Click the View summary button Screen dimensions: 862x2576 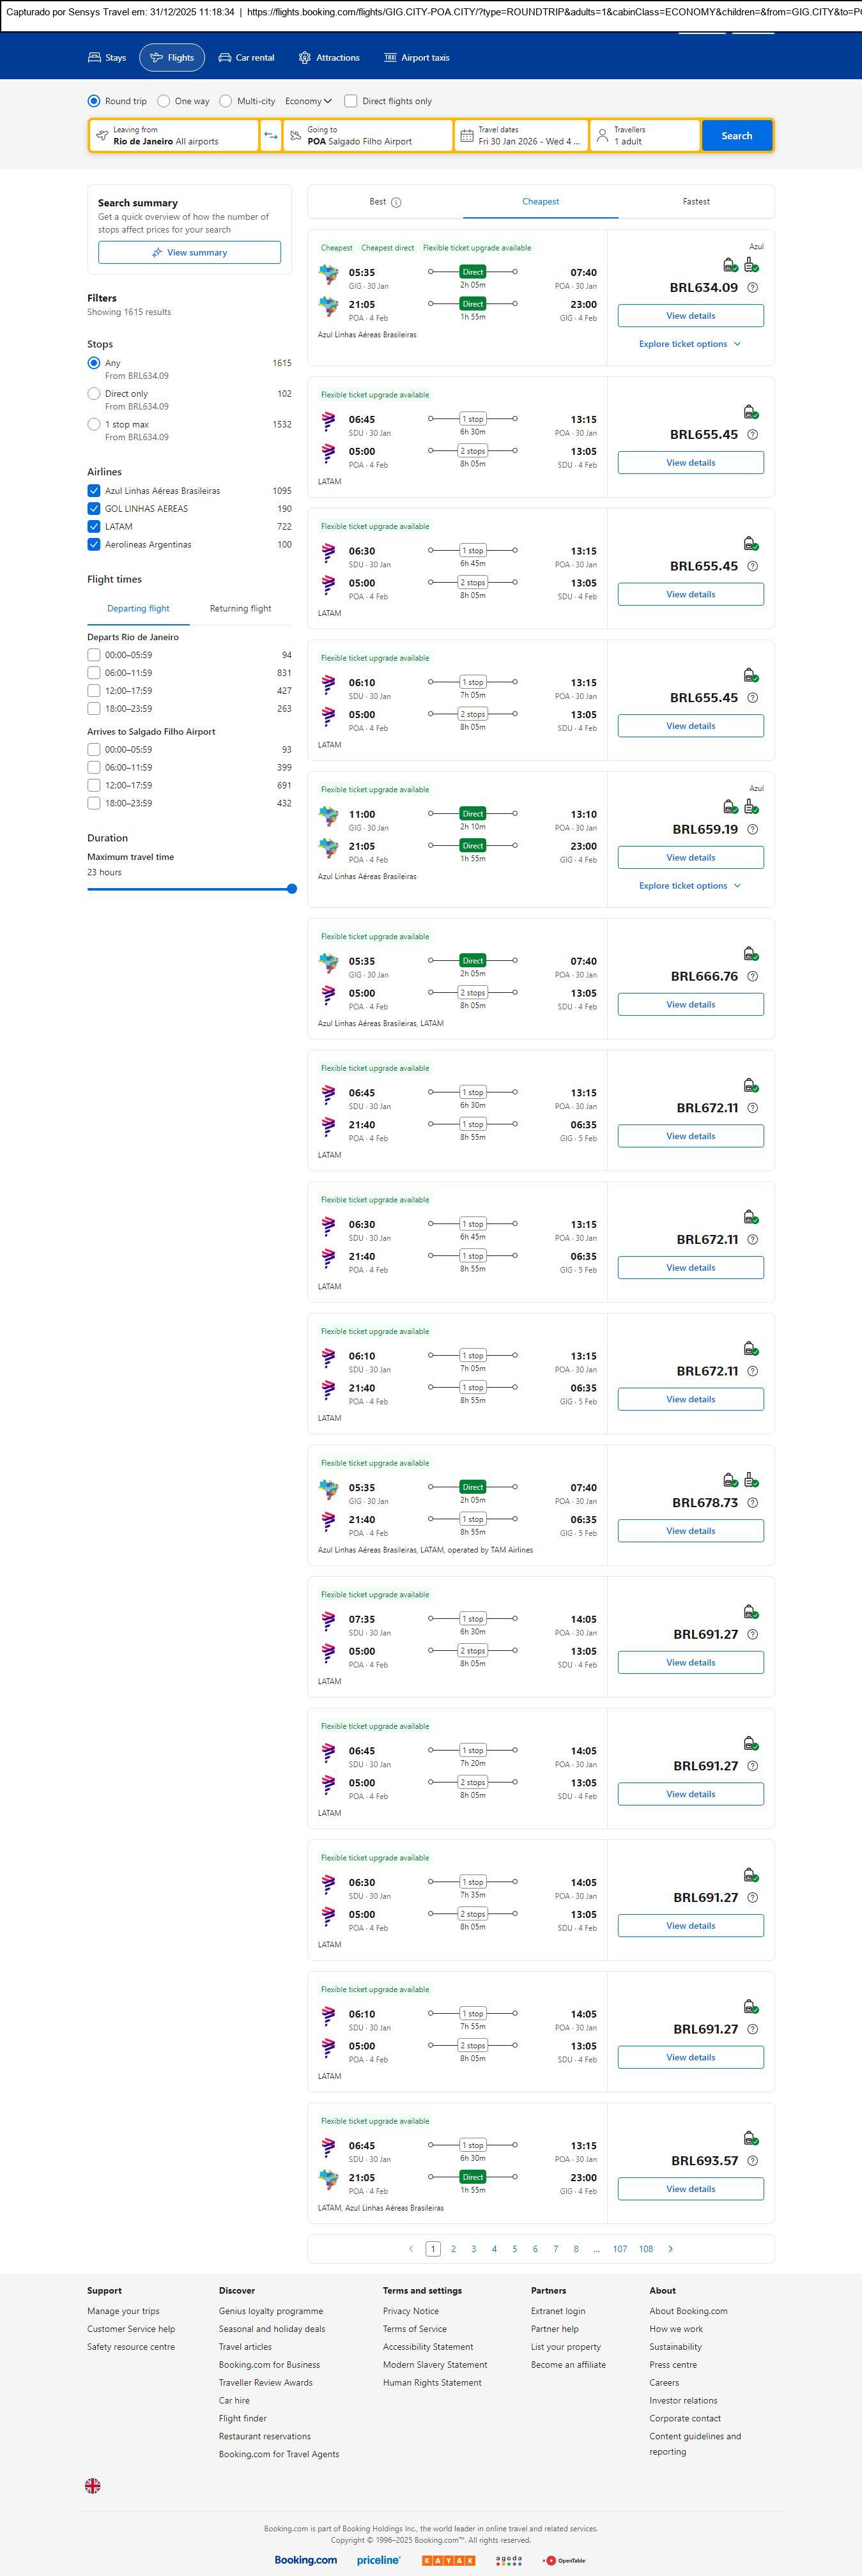click(x=189, y=253)
